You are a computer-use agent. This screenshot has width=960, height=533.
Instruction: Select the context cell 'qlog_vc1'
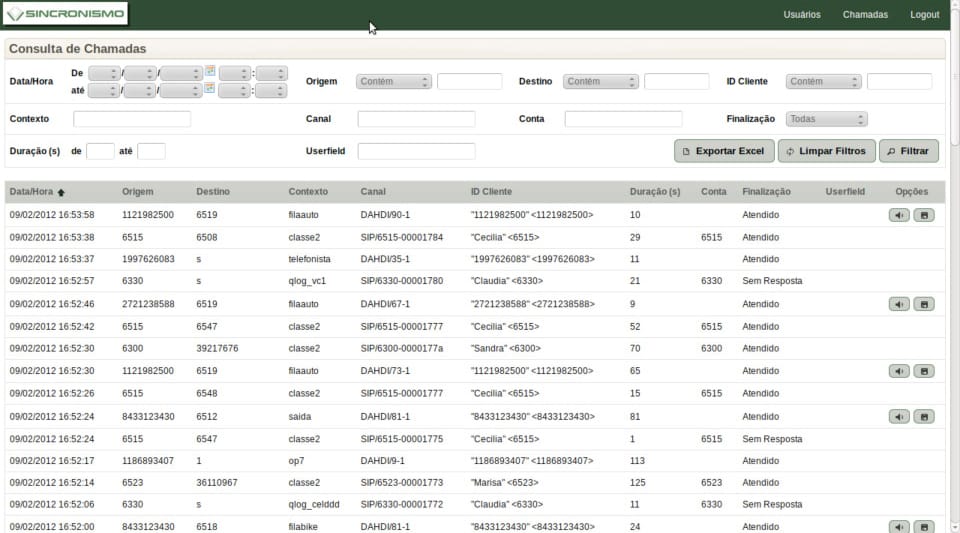point(307,281)
